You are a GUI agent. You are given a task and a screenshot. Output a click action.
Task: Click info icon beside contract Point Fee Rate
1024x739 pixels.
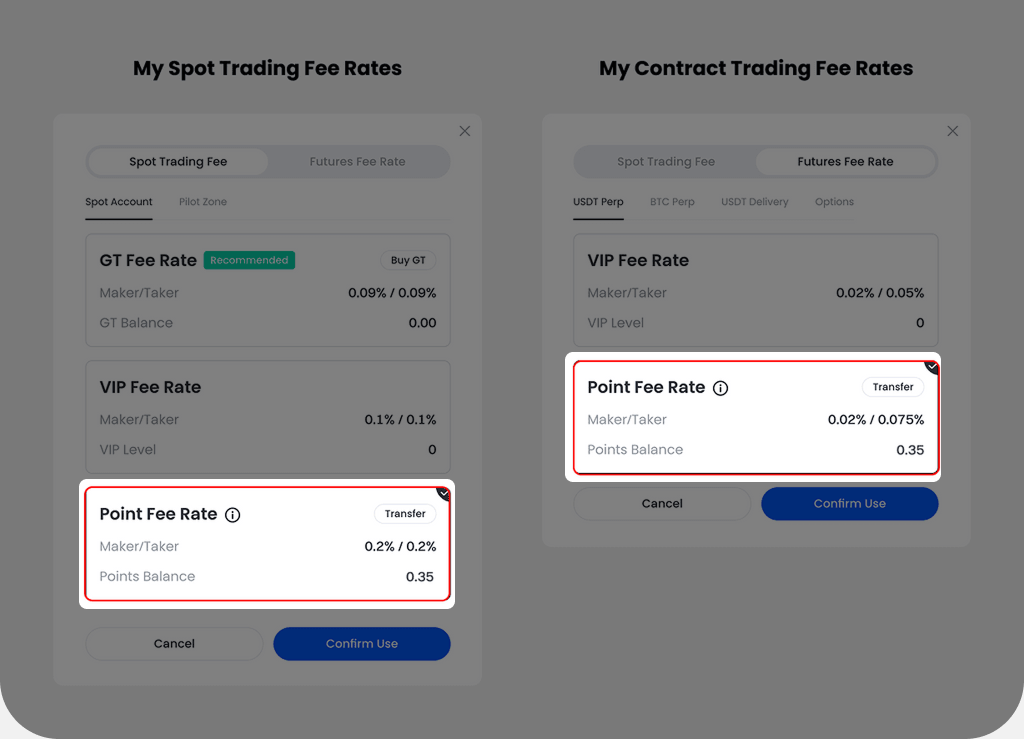pos(721,388)
